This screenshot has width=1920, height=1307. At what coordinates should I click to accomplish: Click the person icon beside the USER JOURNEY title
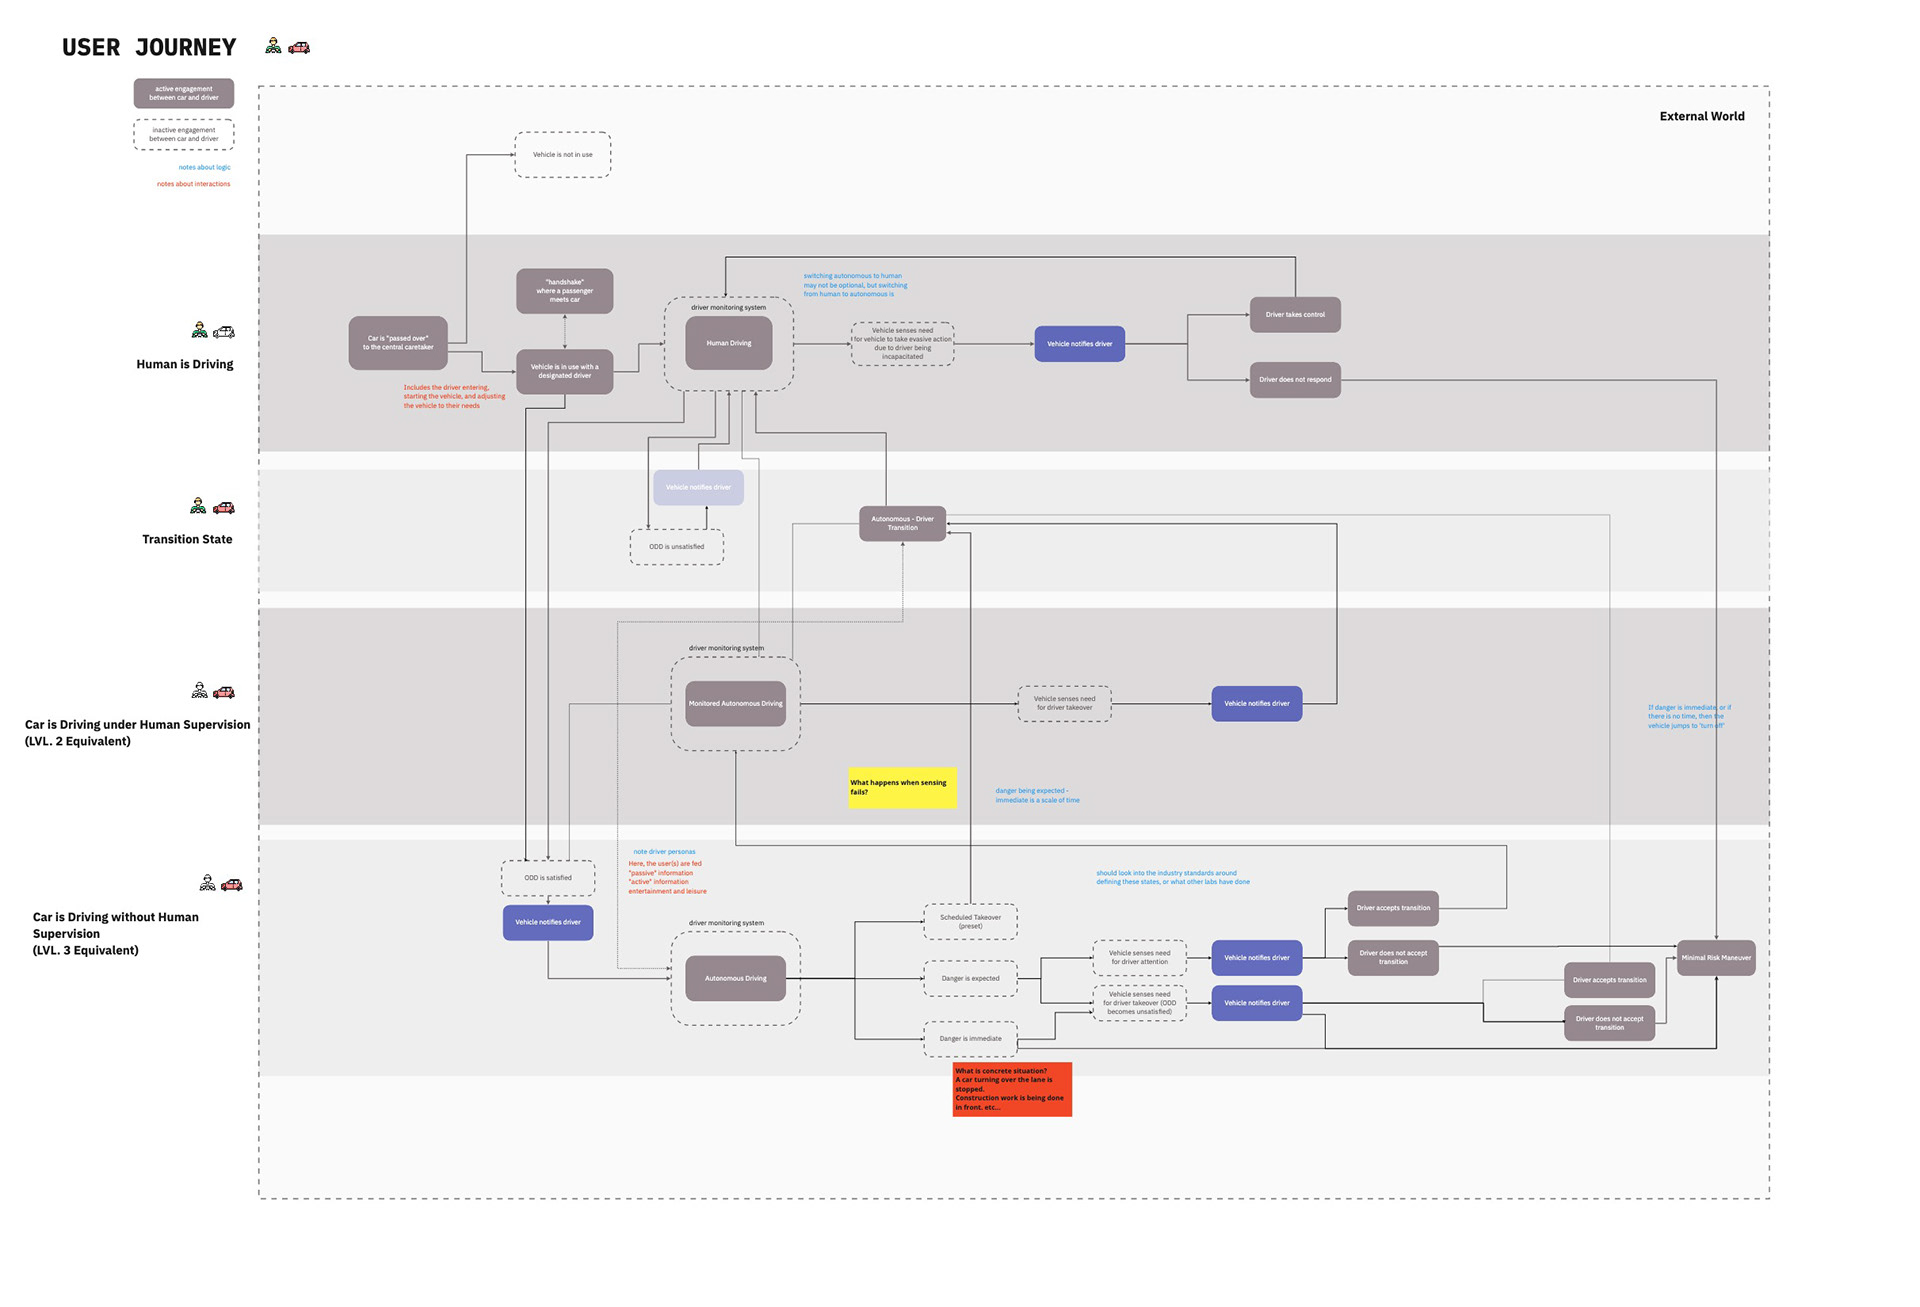pyautogui.click(x=273, y=46)
